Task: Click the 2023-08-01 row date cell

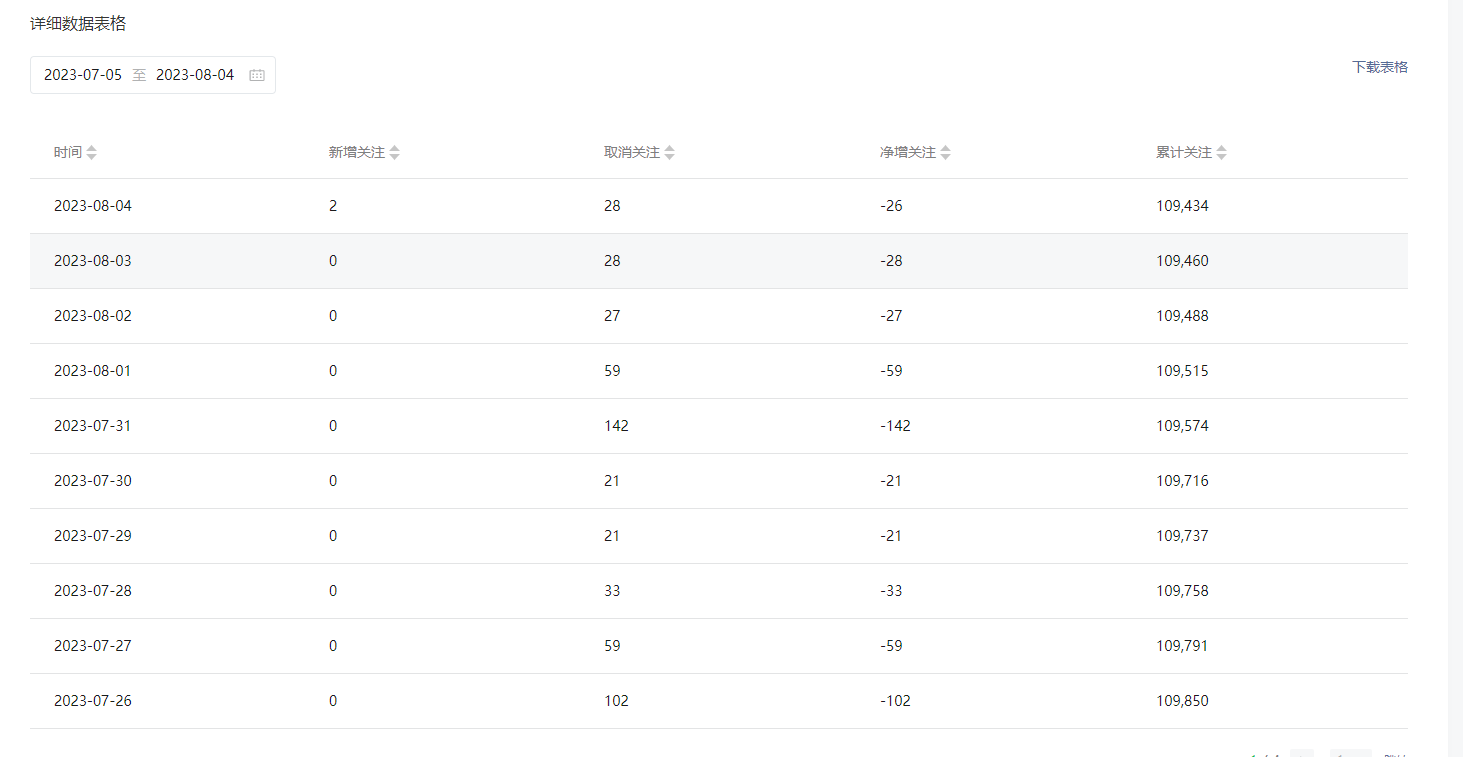Action: coord(93,371)
